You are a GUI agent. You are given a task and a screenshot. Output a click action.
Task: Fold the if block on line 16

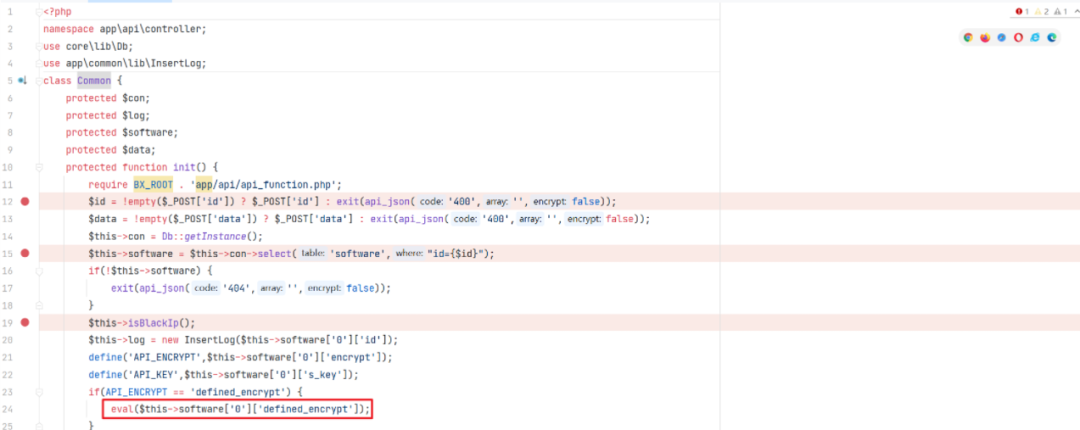click(39, 270)
